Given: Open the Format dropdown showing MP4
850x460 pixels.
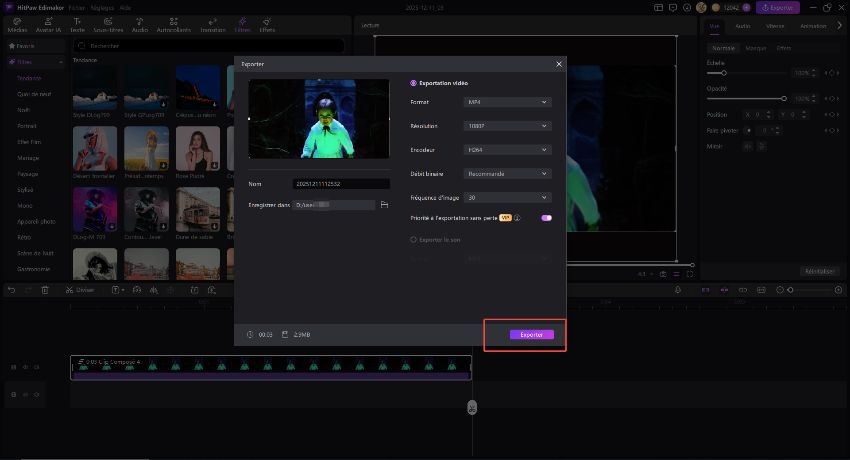Looking at the screenshot, I should [x=507, y=102].
